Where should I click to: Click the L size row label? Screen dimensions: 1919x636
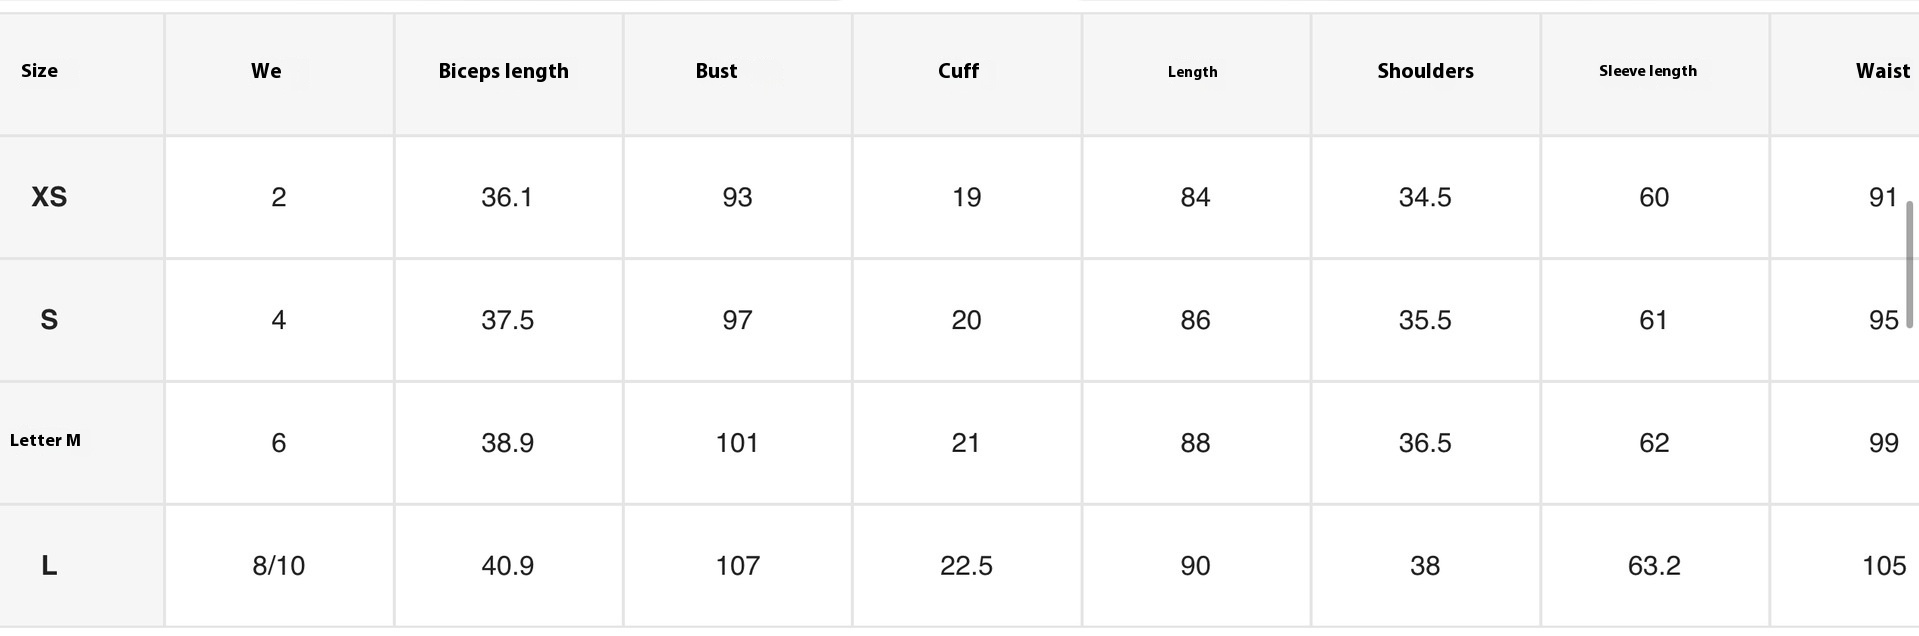click(49, 566)
